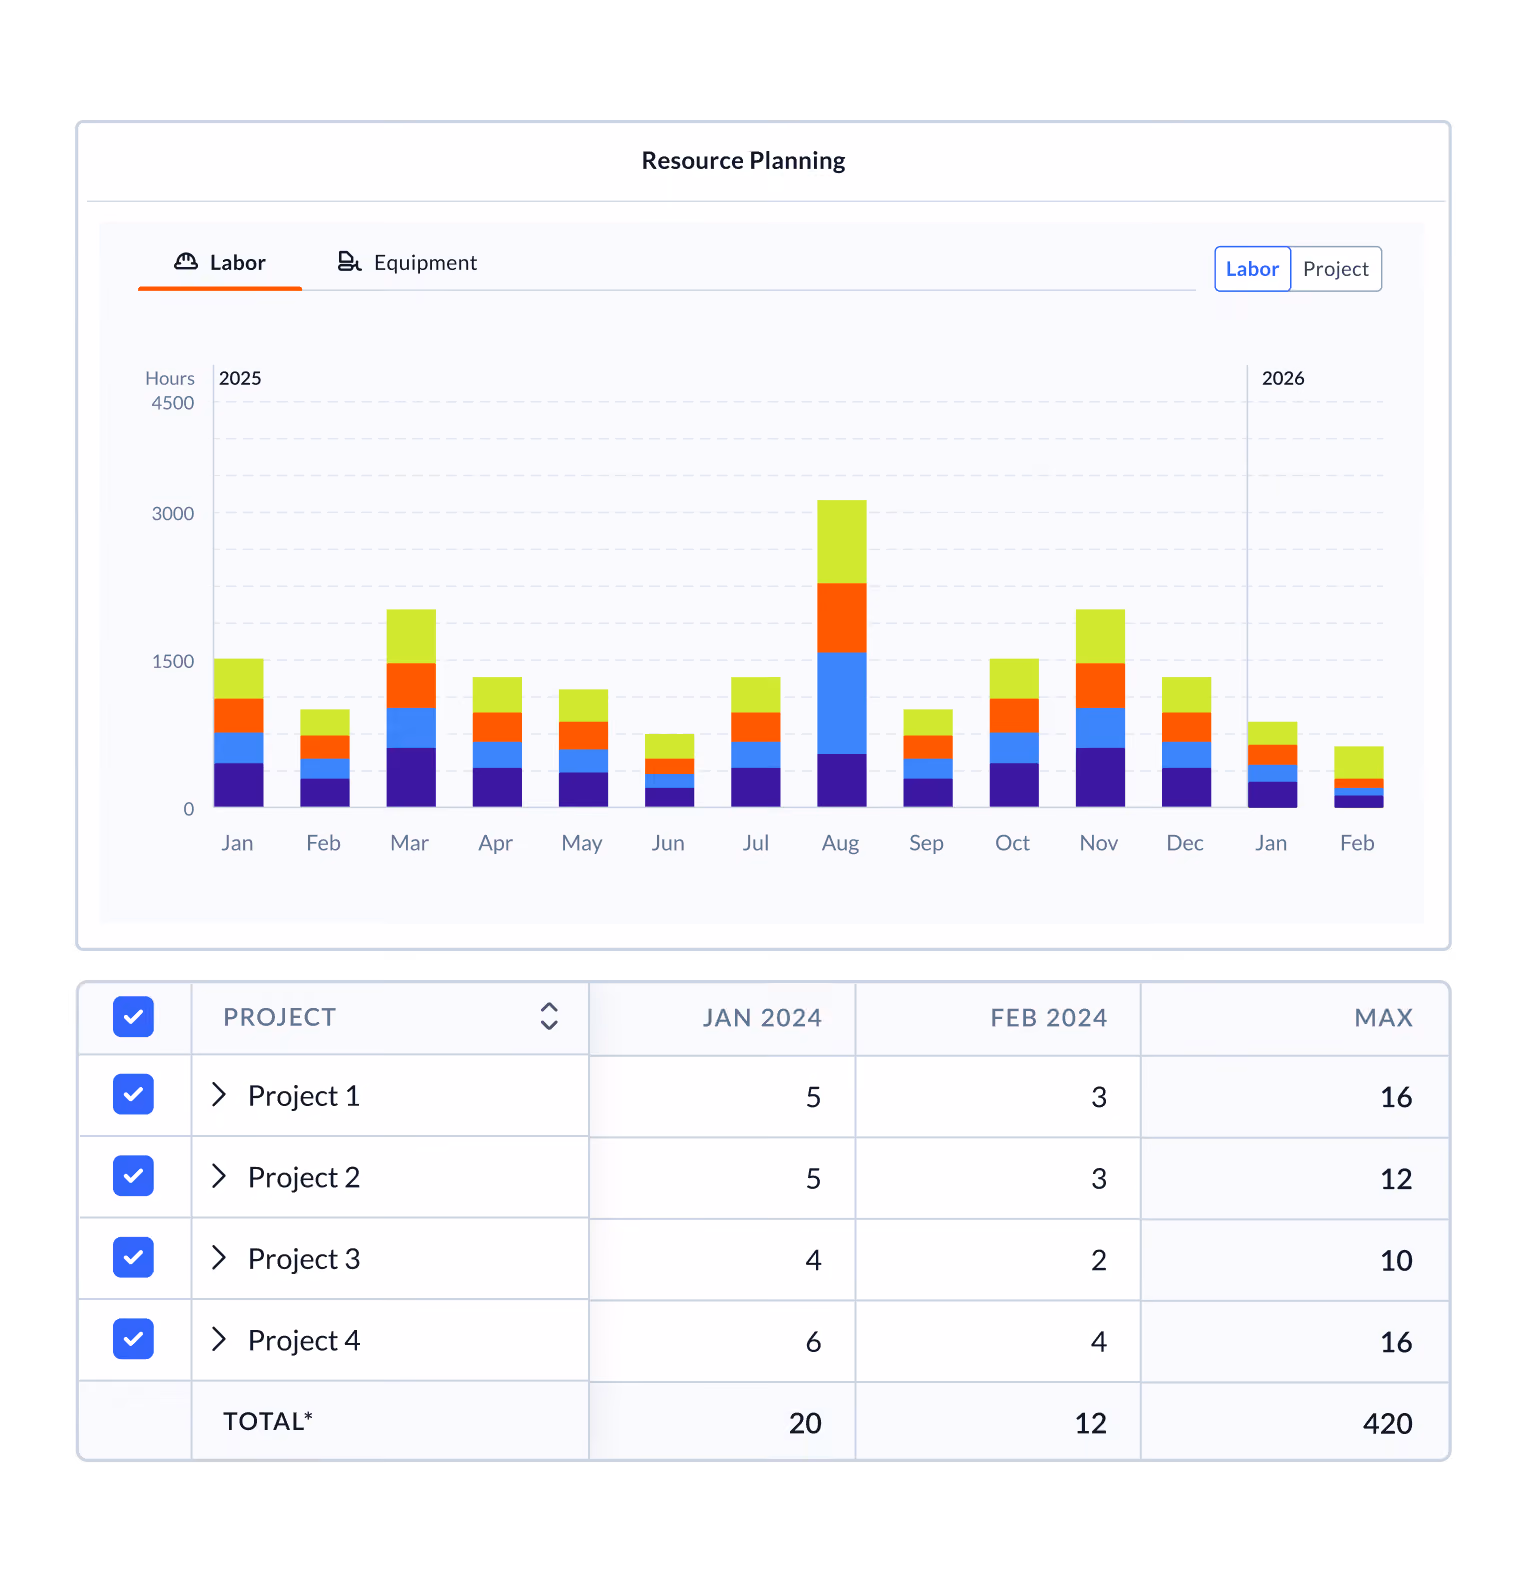
Task: Click the MAX column header
Action: (x=1384, y=1018)
